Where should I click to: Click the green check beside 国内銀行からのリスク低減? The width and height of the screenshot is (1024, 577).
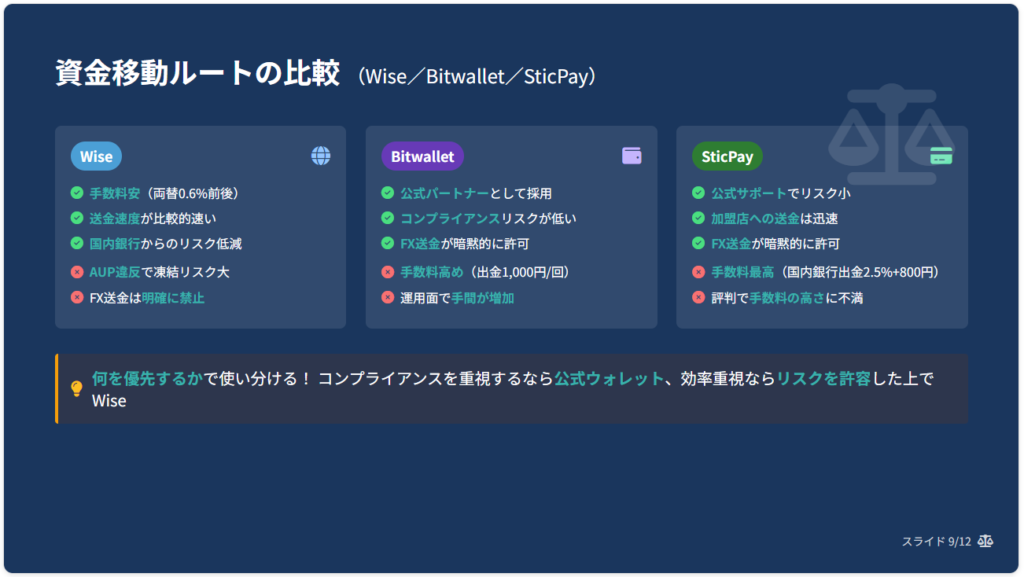click(x=77, y=243)
